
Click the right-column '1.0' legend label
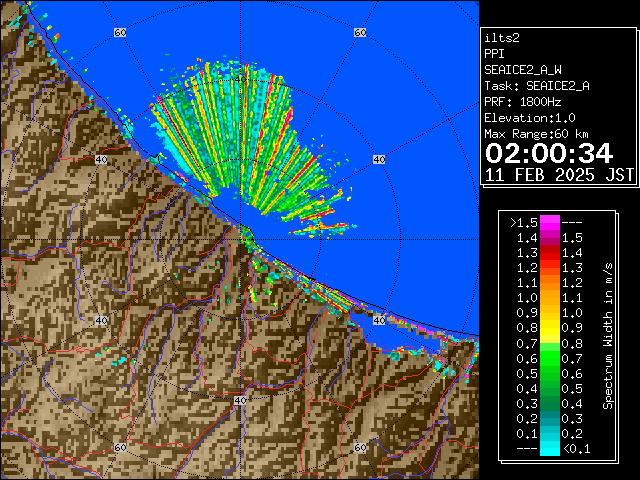572,313
